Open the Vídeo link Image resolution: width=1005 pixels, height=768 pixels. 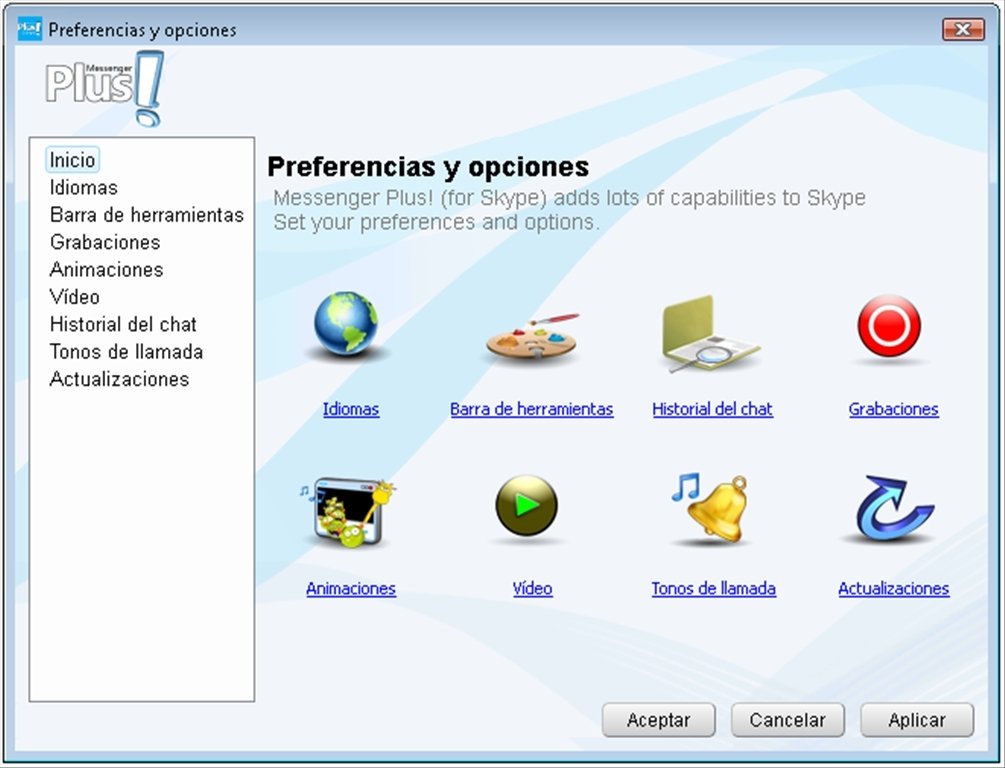pos(532,589)
